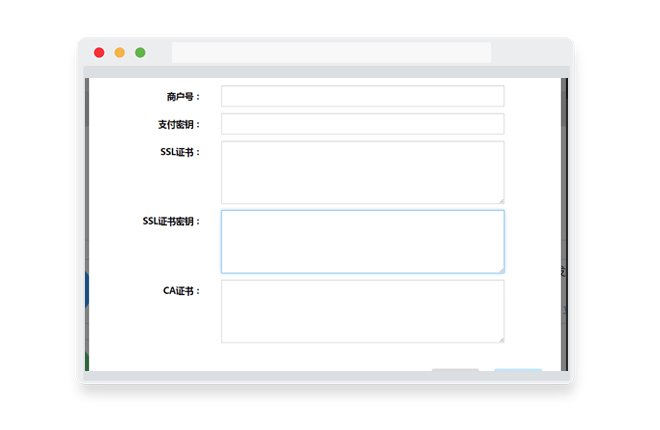The image size is (660, 430).
Task: Click the SSL证书 label
Action: click(180, 152)
